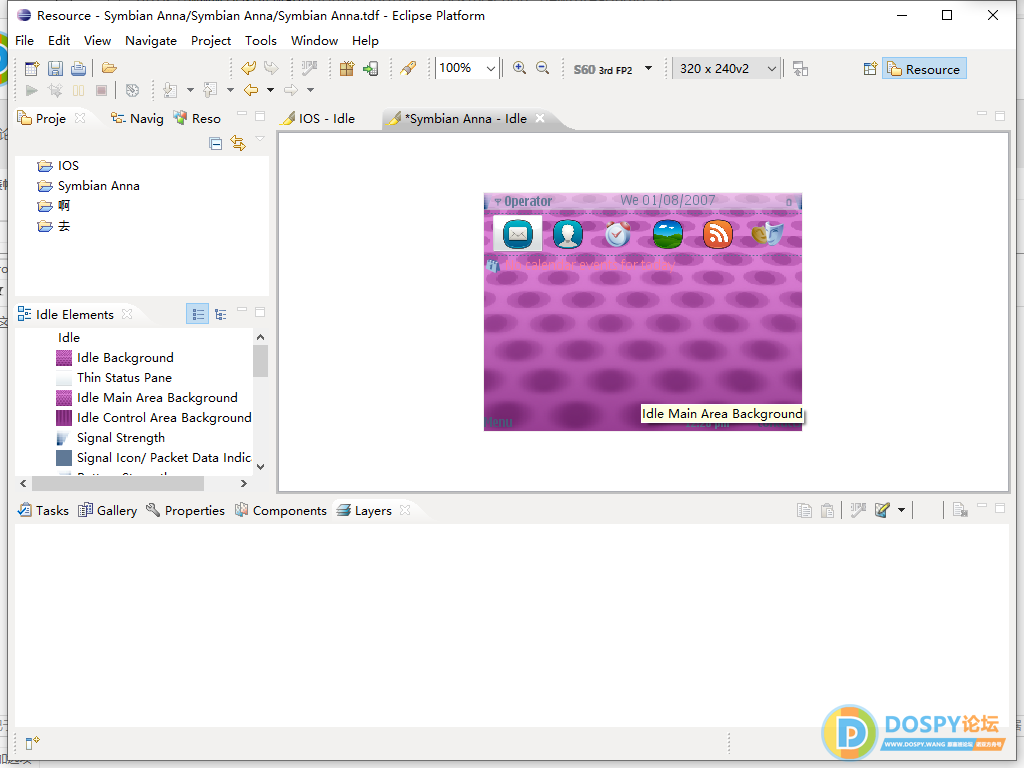
Task: Click the messaging envelope icon in the preview
Action: pyautogui.click(x=517, y=233)
